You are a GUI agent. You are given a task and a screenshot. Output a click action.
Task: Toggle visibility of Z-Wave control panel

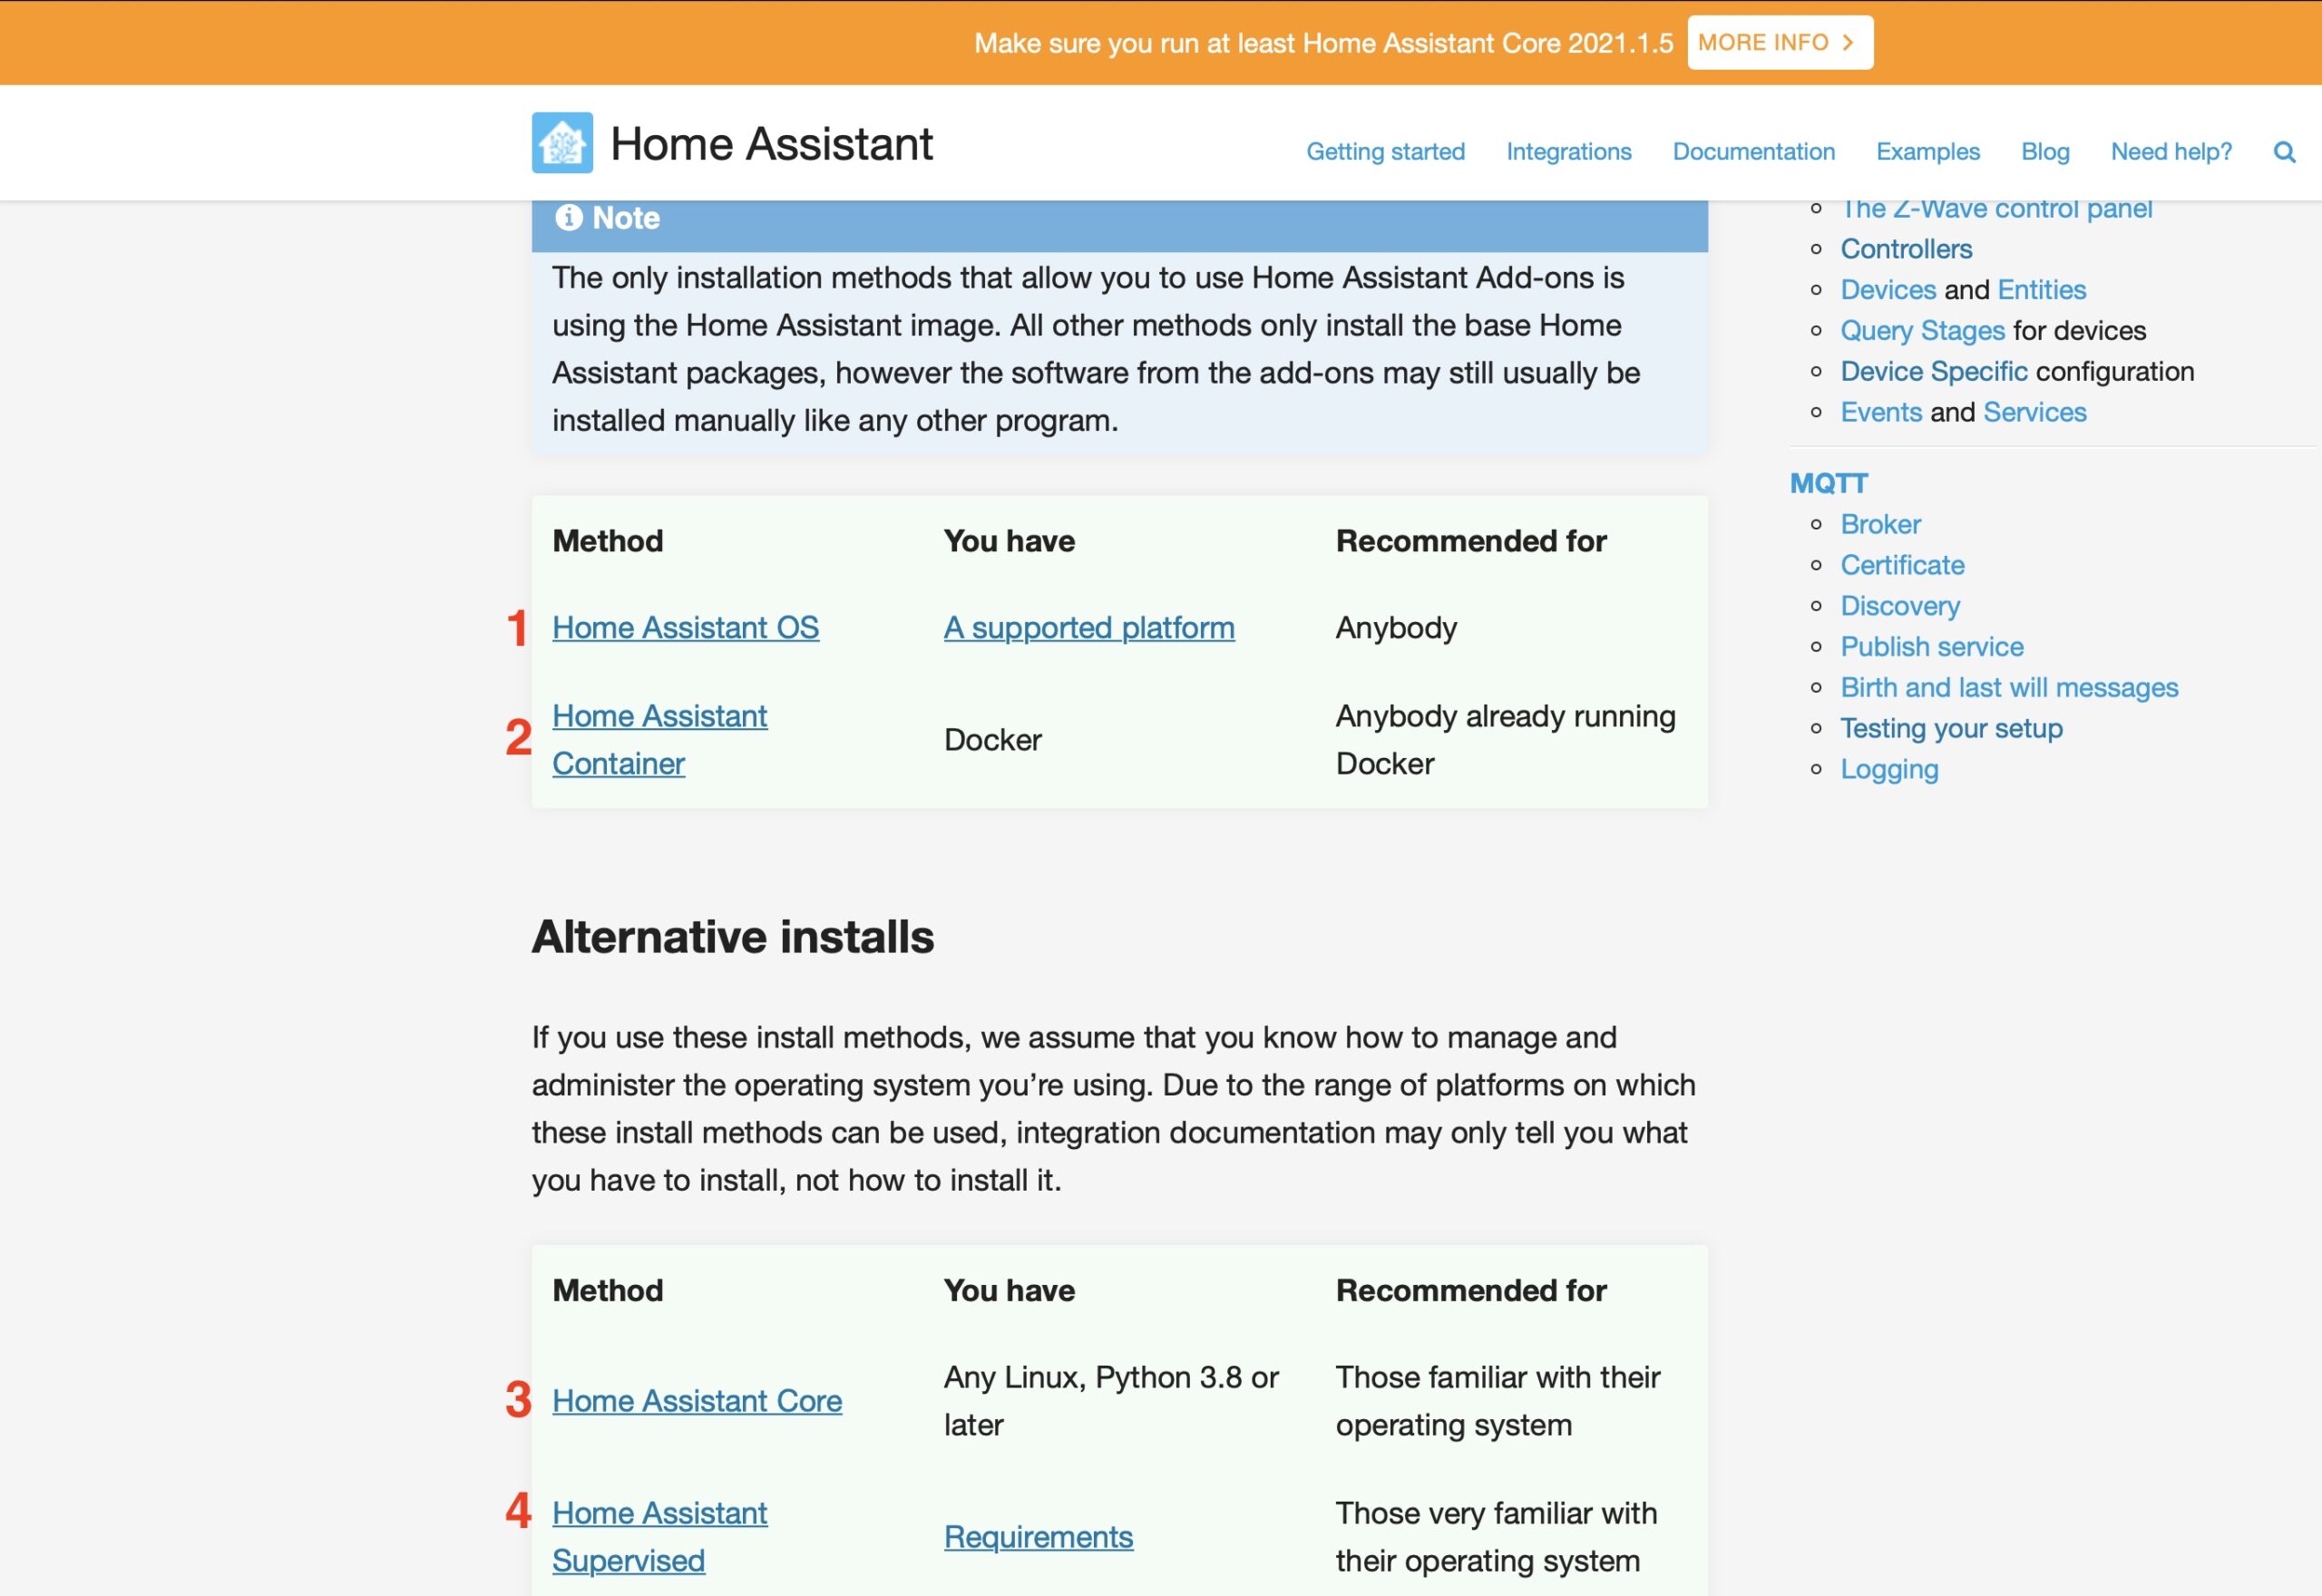pos(1995,208)
